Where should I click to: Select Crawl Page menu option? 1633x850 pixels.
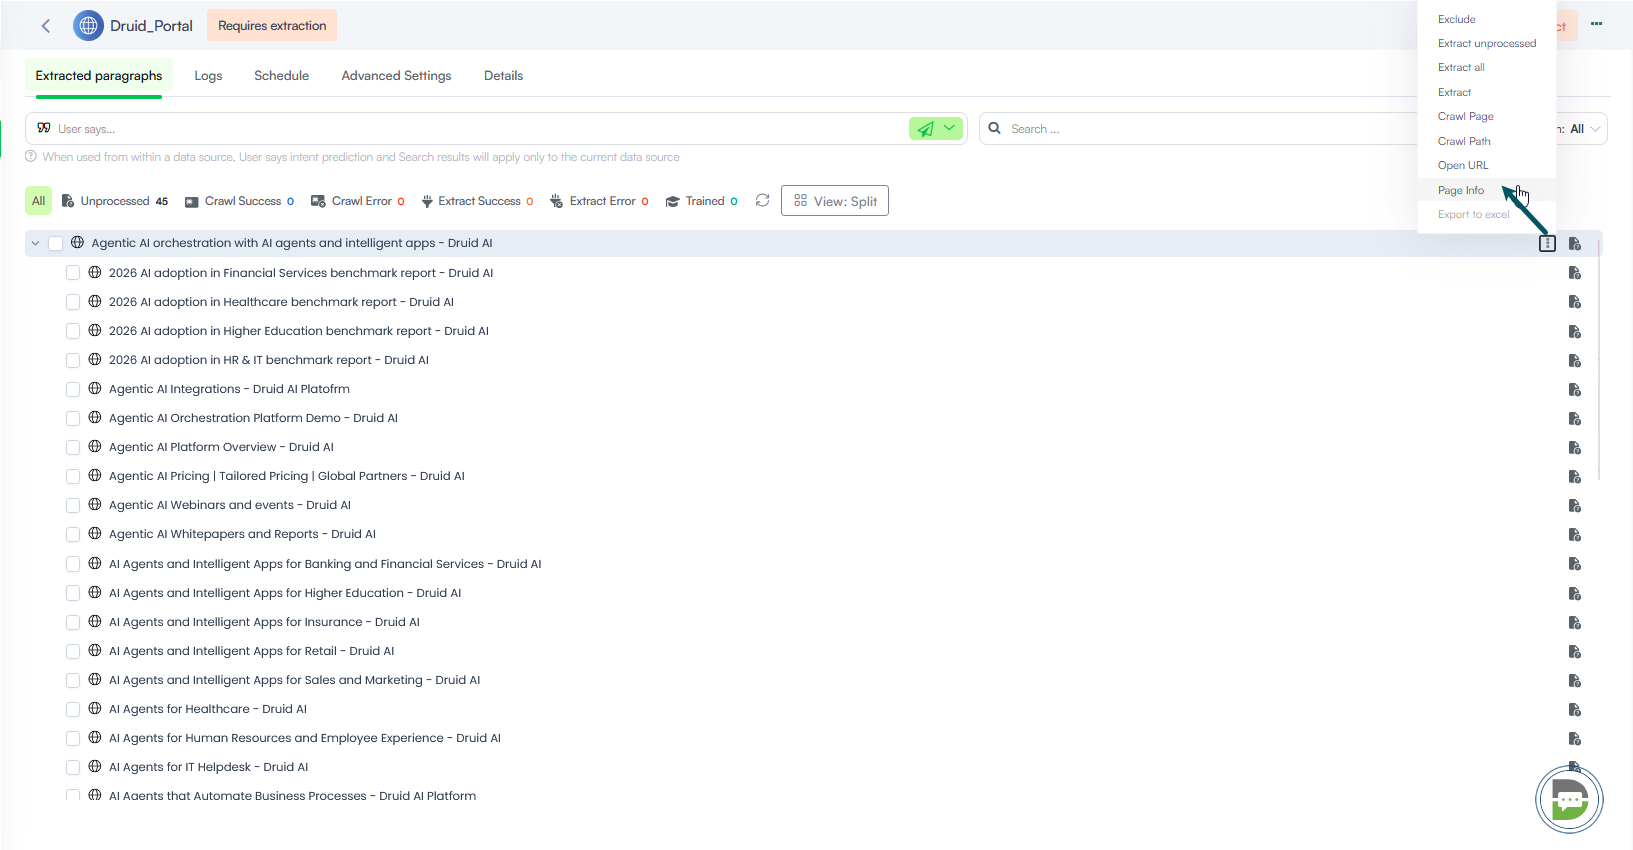[x=1465, y=116]
